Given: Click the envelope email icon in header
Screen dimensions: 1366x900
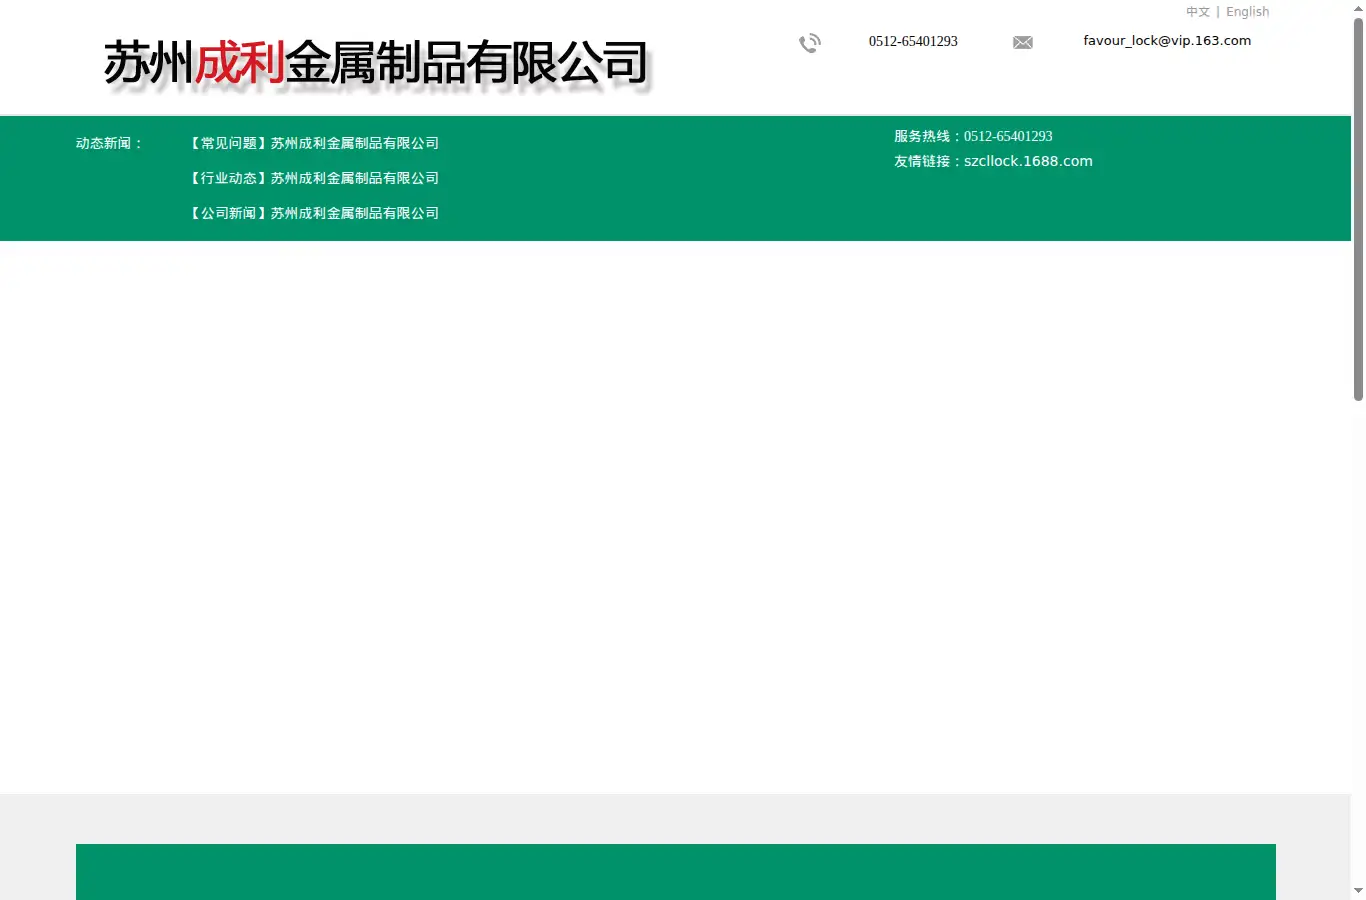Looking at the screenshot, I should click(1022, 42).
